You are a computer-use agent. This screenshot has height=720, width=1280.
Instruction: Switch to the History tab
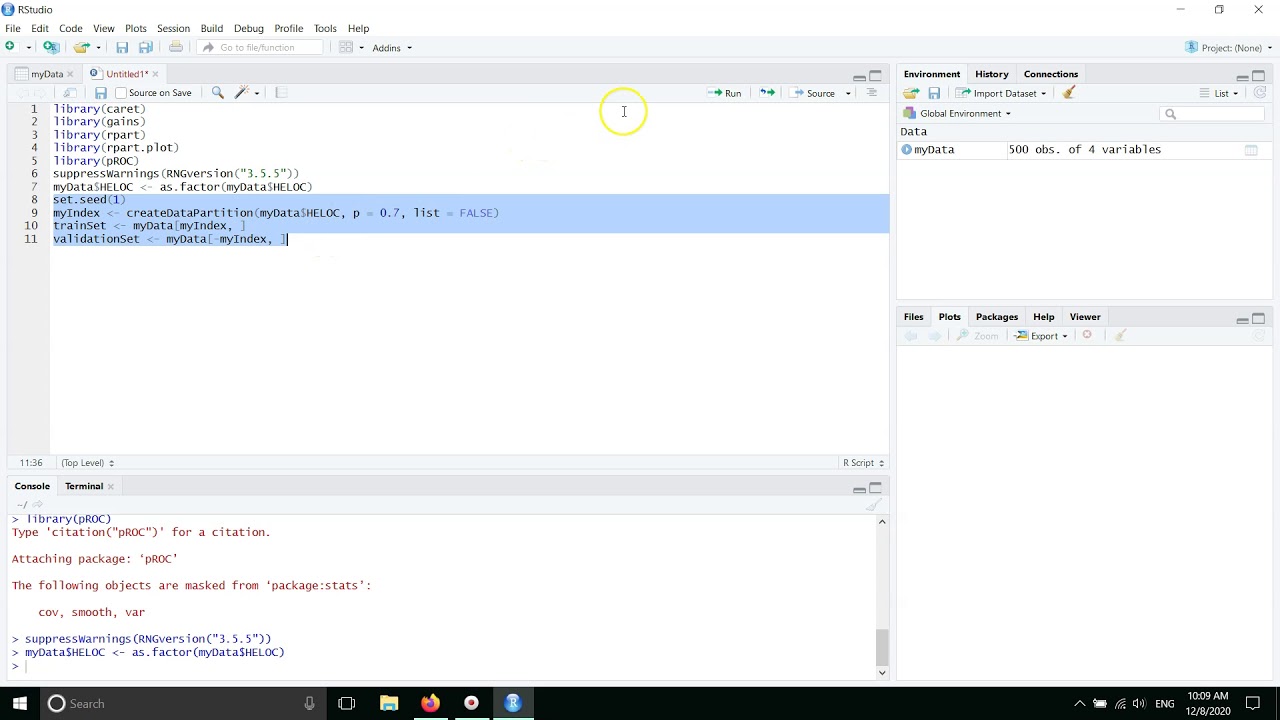tap(992, 74)
